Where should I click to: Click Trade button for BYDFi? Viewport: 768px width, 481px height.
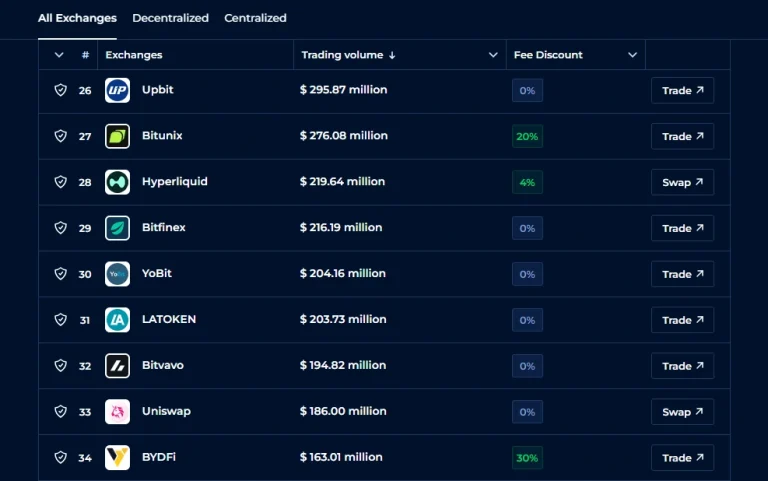tap(682, 458)
